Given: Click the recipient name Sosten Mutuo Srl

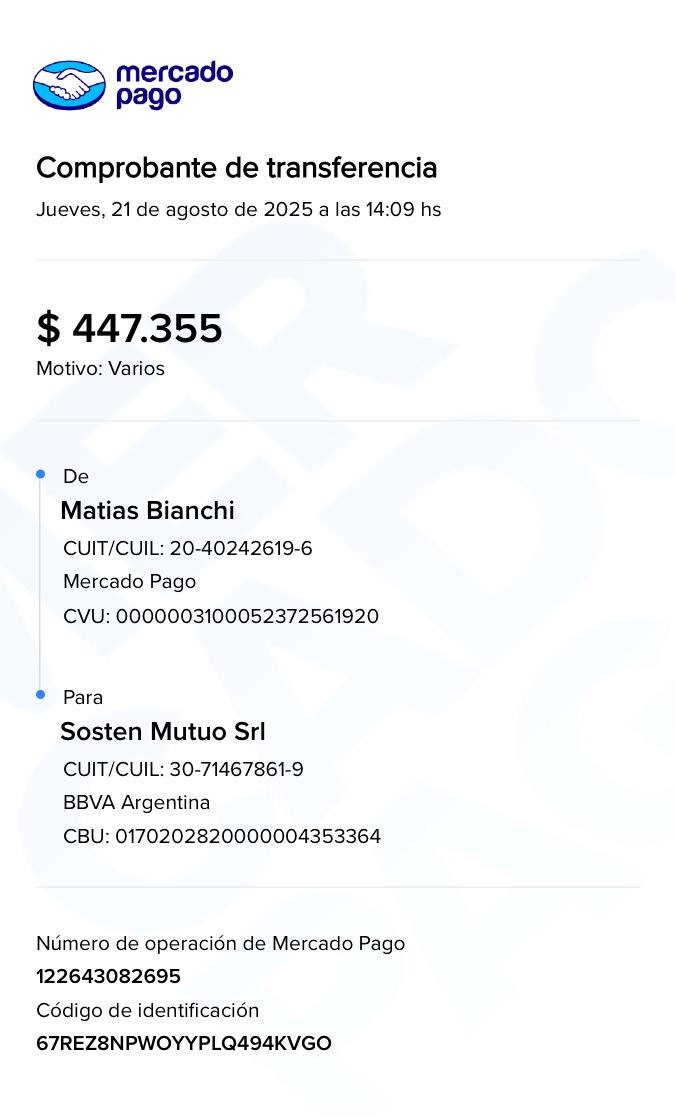Looking at the screenshot, I should point(162,731).
